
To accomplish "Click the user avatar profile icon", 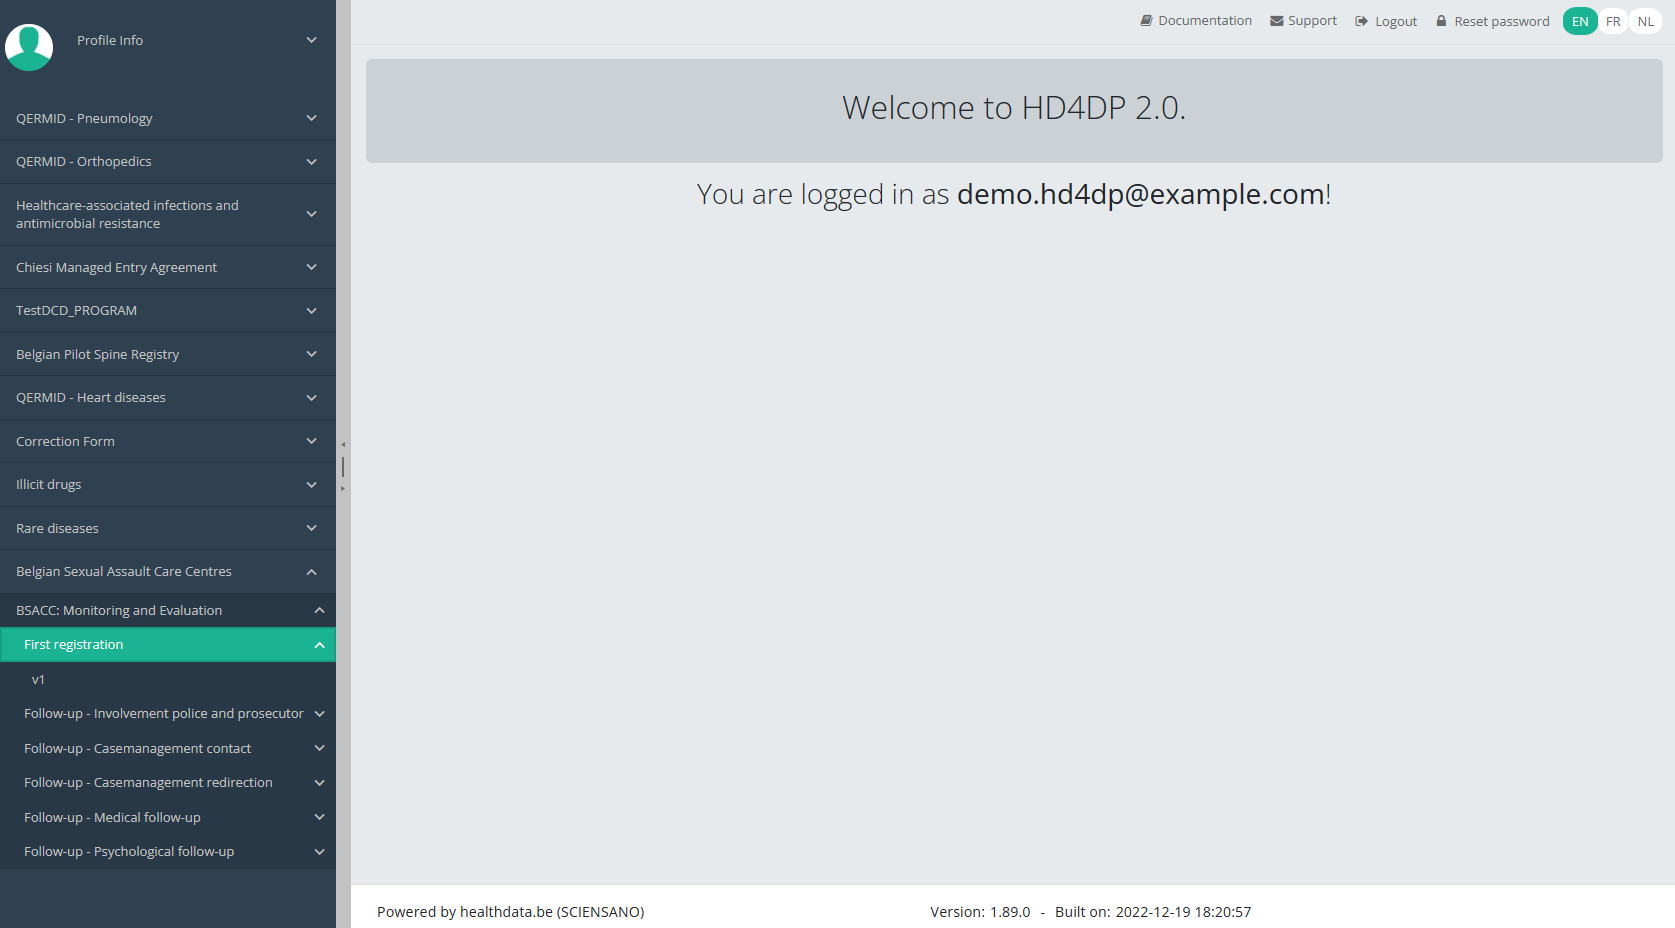I will [29, 46].
